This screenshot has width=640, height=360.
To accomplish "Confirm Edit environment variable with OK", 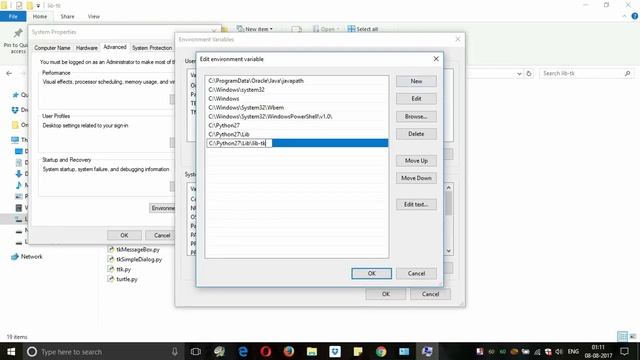I will [371, 273].
